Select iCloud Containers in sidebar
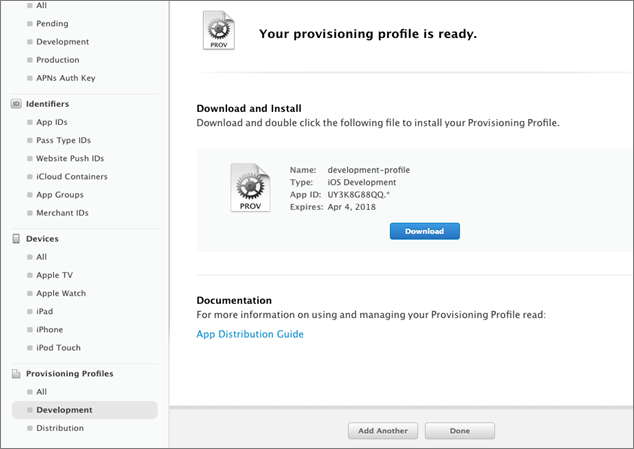 pyautogui.click(x=72, y=177)
